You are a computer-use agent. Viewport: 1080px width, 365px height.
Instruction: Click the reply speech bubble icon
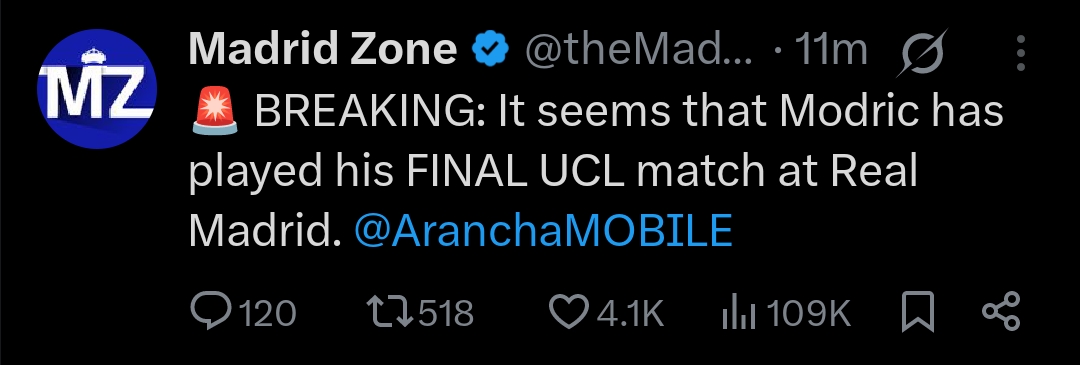pyautogui.click(x=211, y=313)
